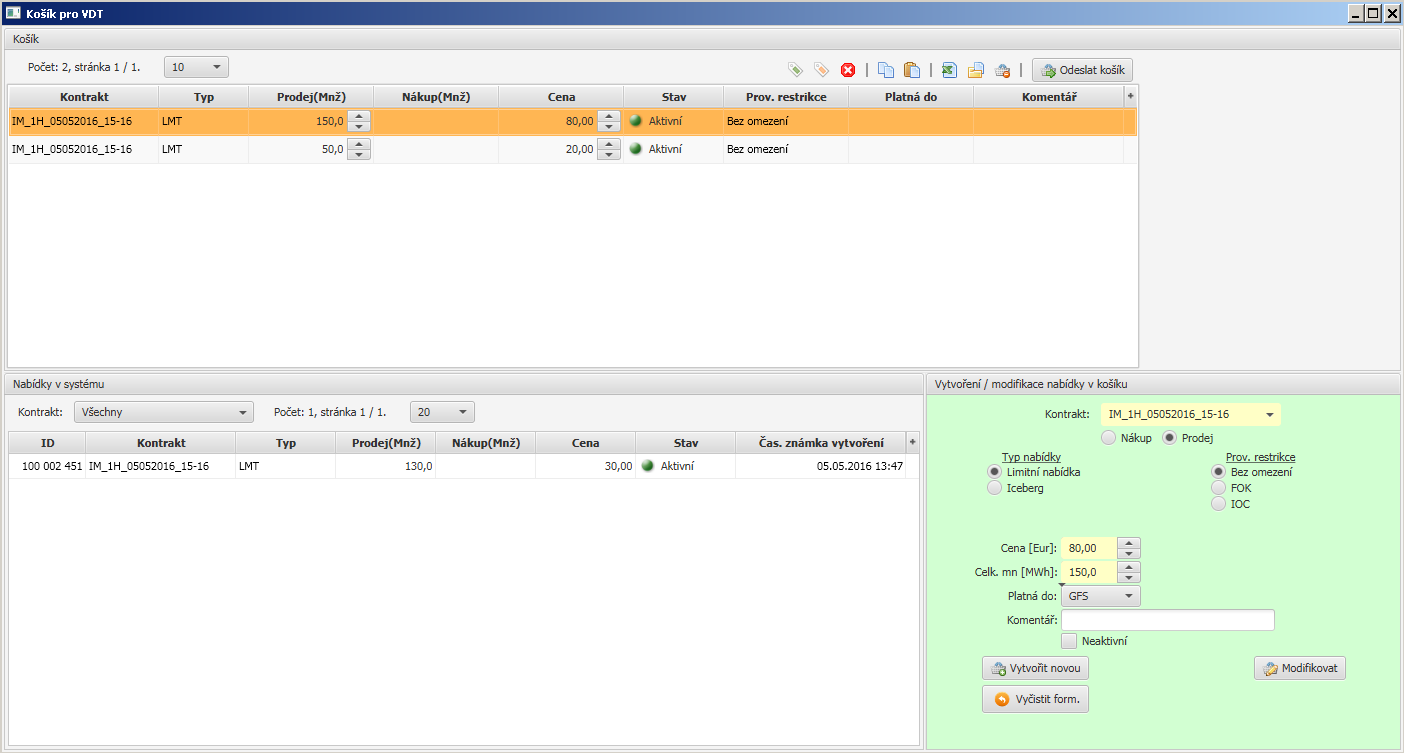Click the empty basket icon with minus

1002,70
